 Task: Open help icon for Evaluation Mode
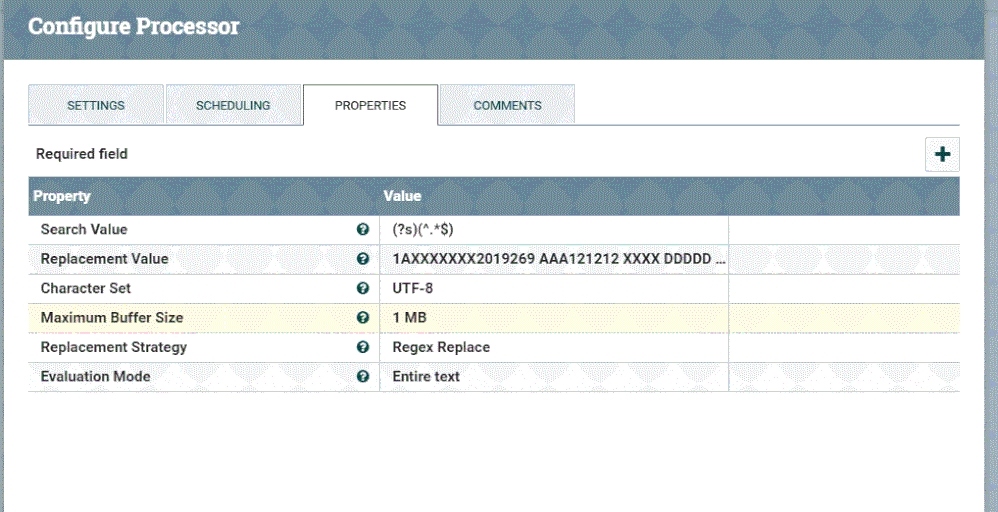(363, 376)
